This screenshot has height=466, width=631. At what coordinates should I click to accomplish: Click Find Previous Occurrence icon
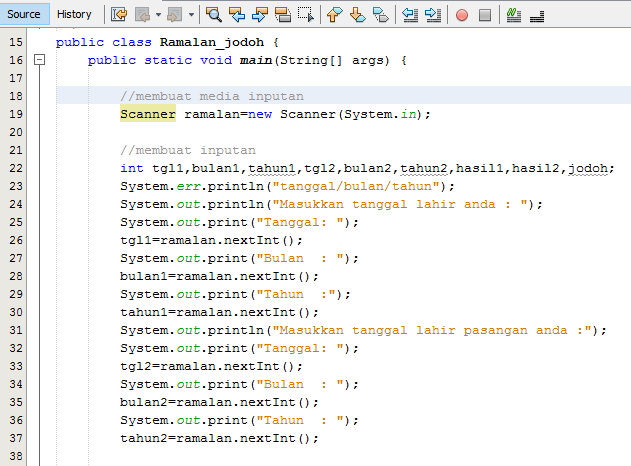pos(237,15)
